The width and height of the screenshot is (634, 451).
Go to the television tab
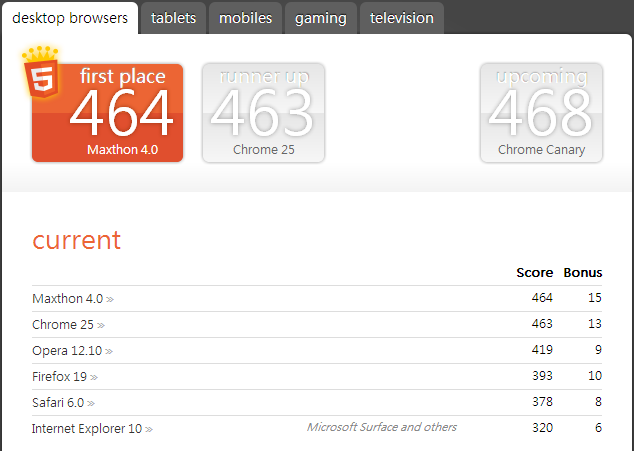401,18
